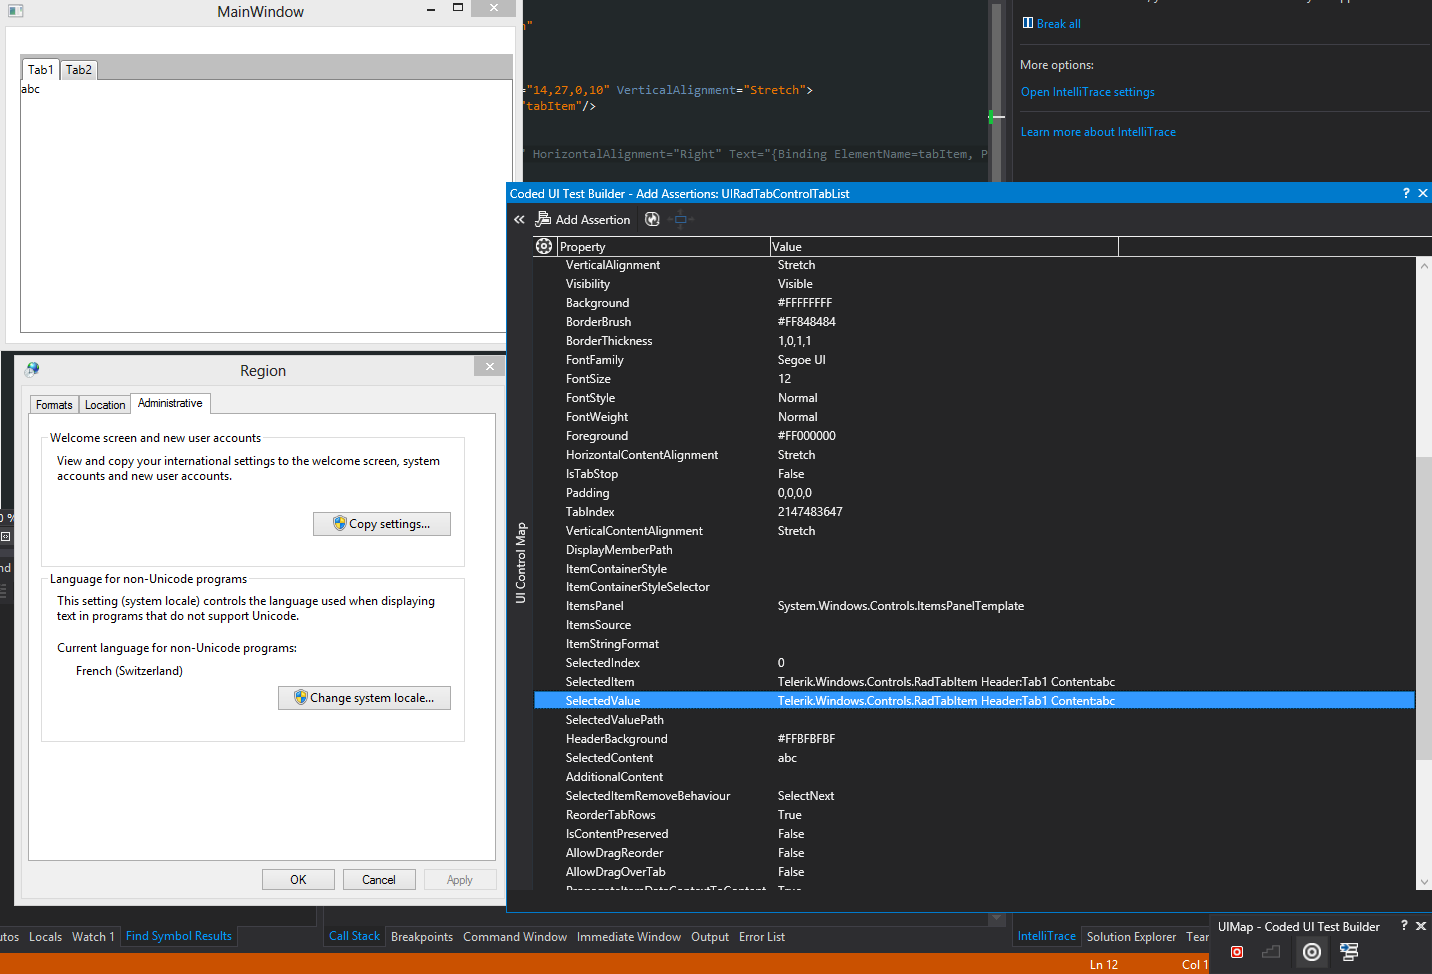Collapse the UI Control Map with double-chevron
This screenshot has width=1432, height=974.
(519, 219)
